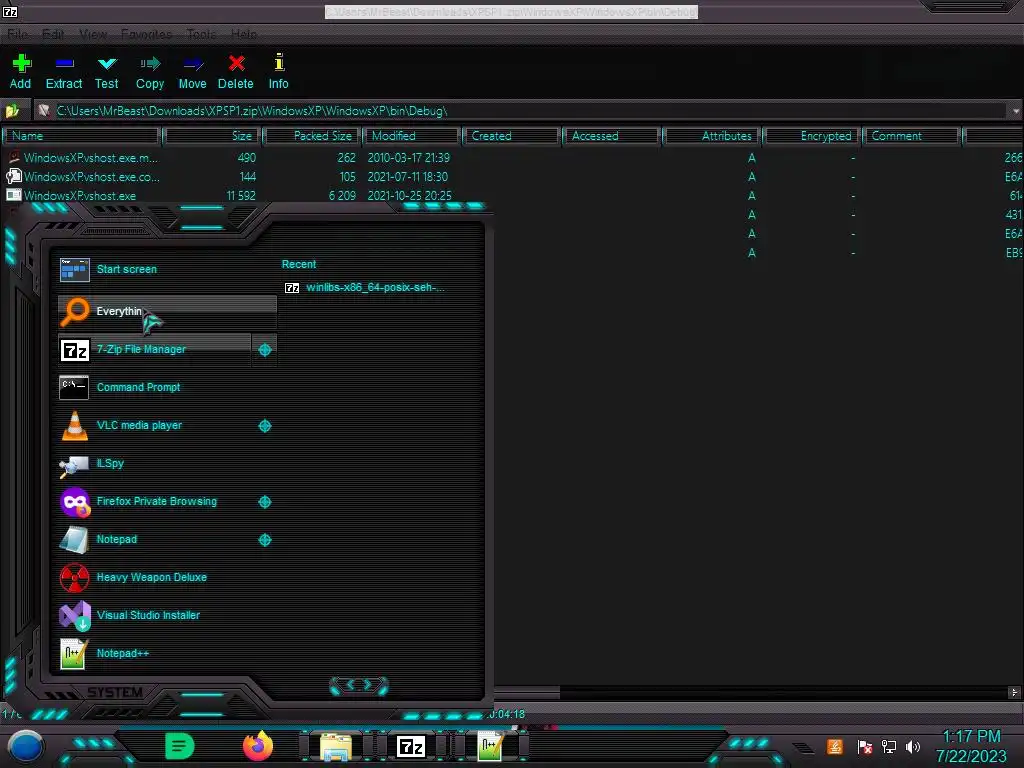
Task: Click the Attributes column header
Action: tap(712, 136)
